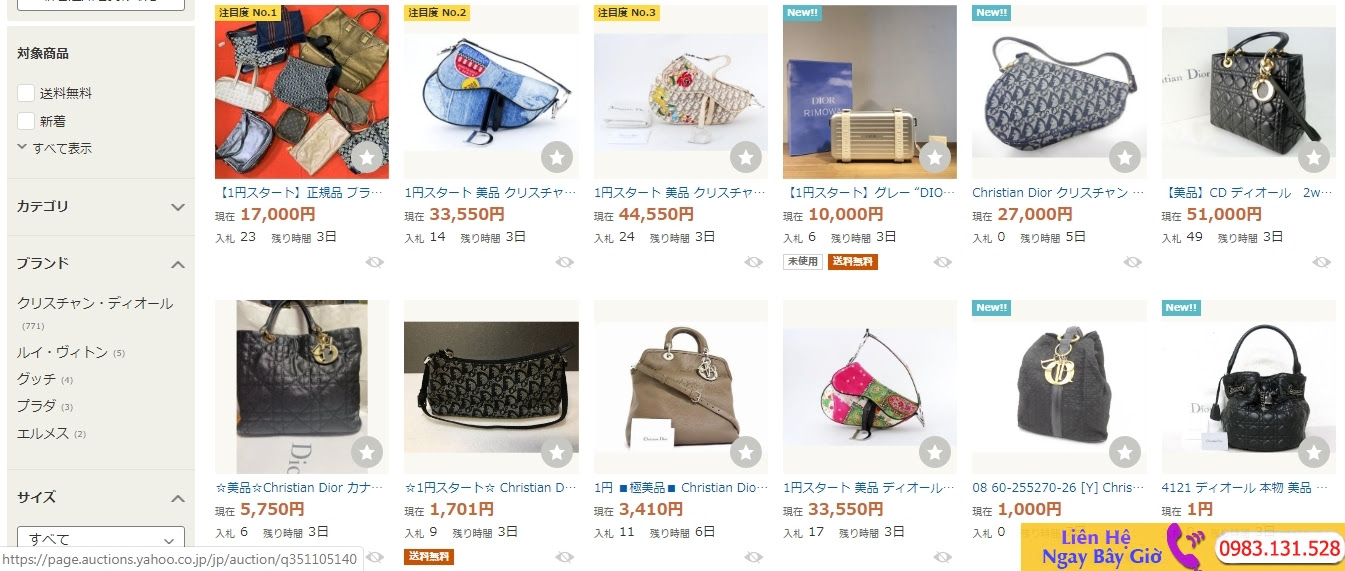Toggle the eye icon under 33,550円 denim bag
Screen dimensions: 1345x571
point(565,262)
